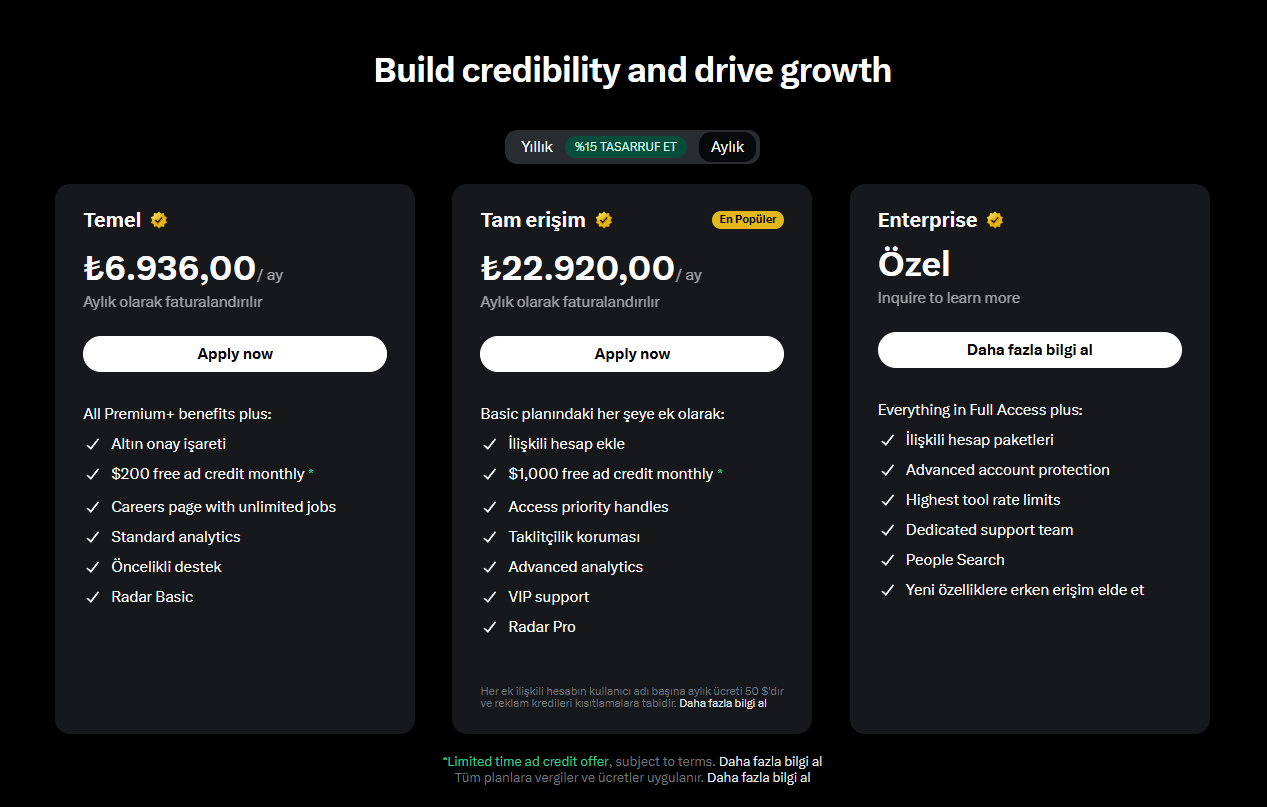Open taxes and fees Daha fazla bilgi al link
This screenshot has height=807, width=1267.
tap(758, 777)
